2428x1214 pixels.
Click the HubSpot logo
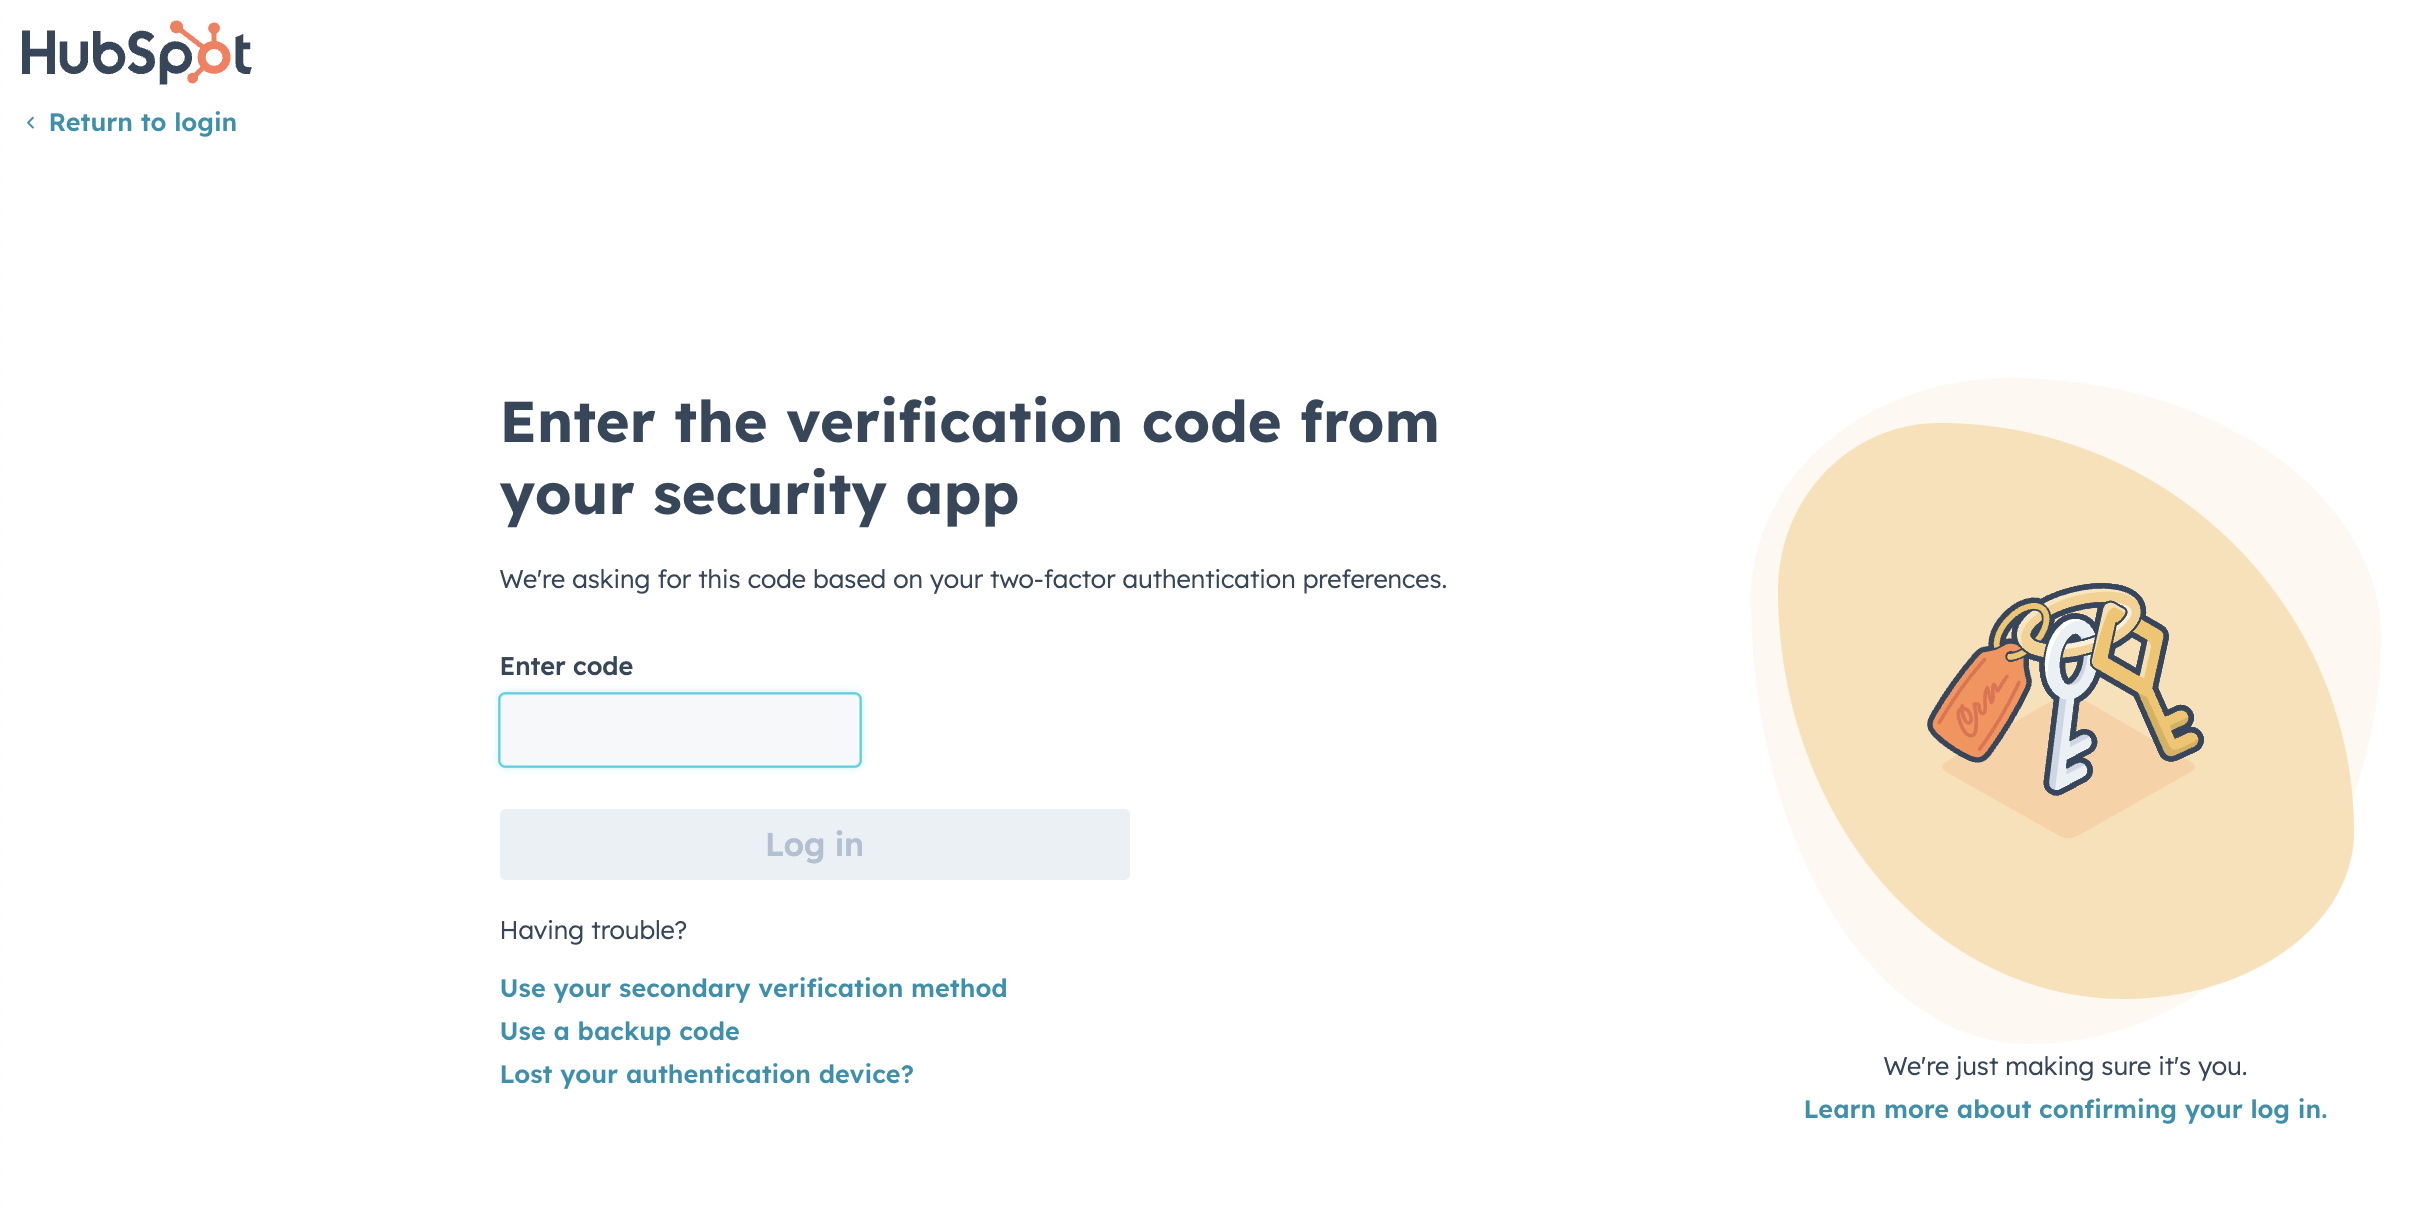pyautogui.click(x=134, y=53)
